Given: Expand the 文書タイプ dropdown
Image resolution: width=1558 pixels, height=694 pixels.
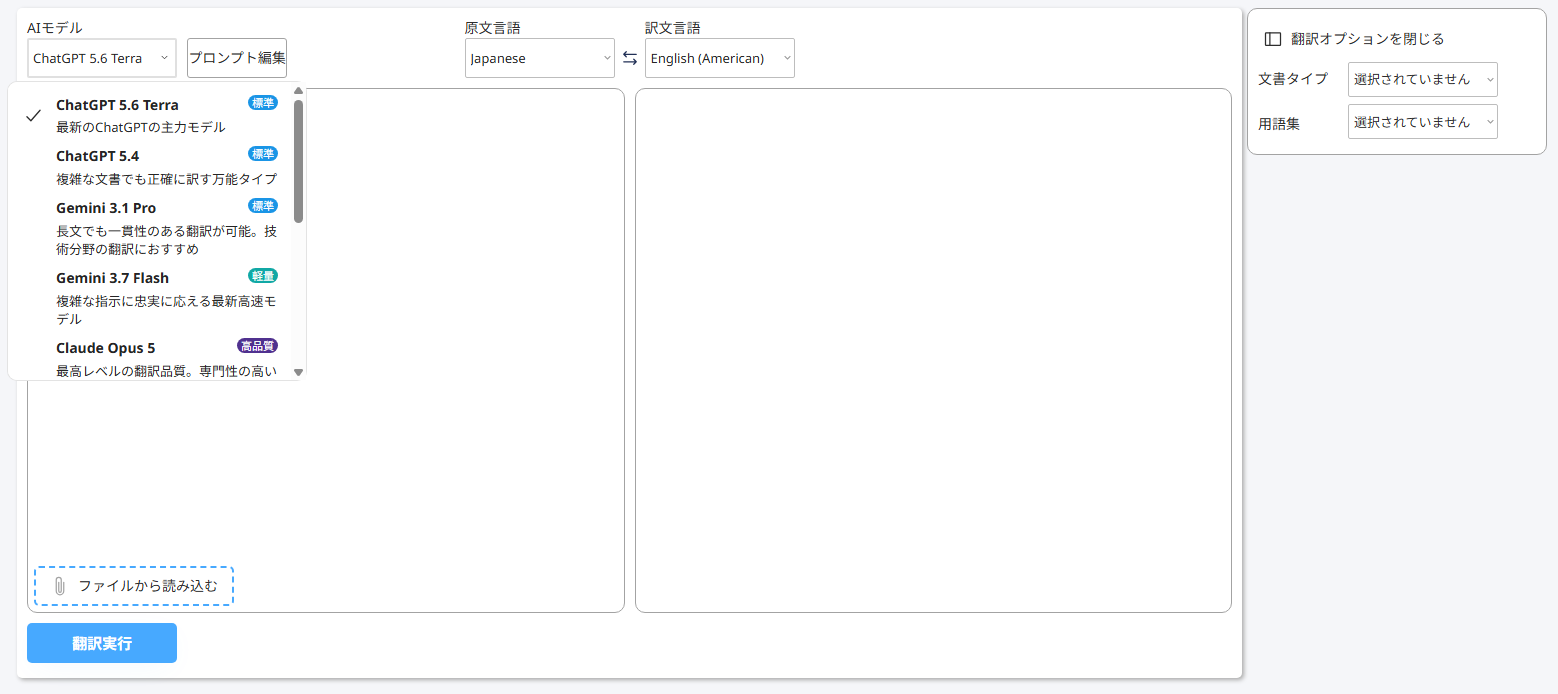Looking at the screenshot, I should click(1423, 79).
